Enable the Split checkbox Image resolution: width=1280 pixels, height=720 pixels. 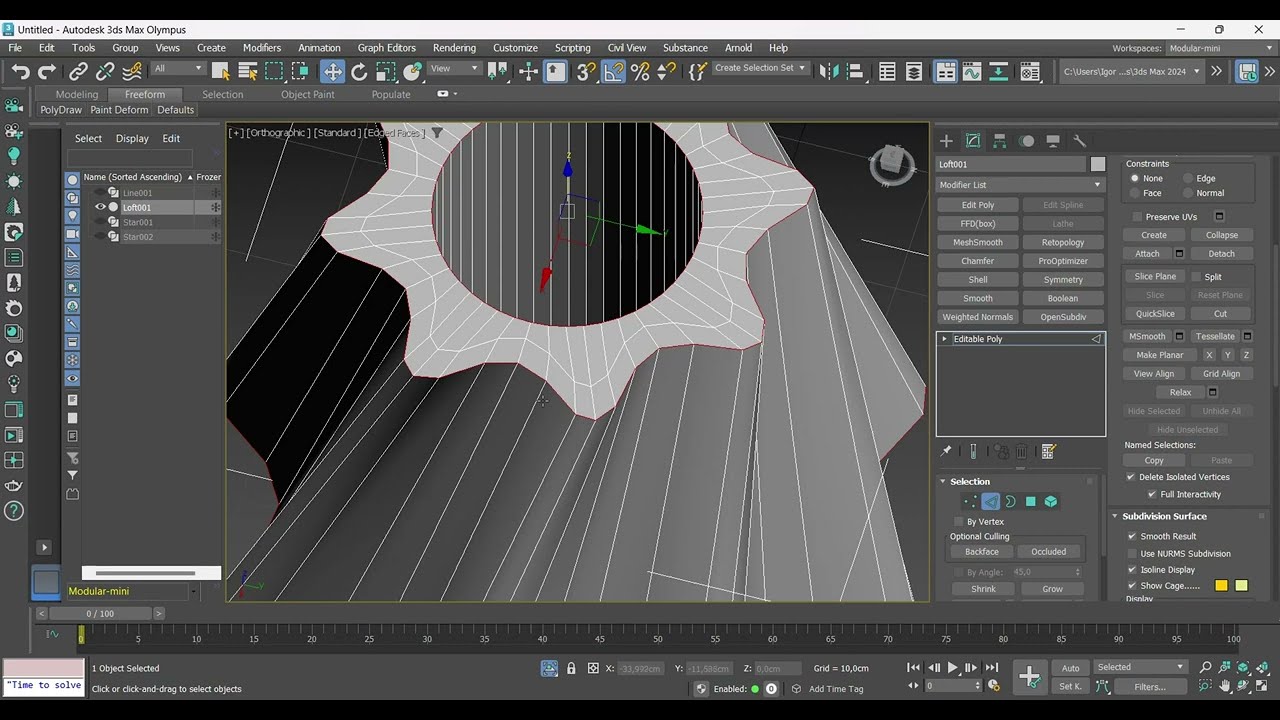click(1195, 277)
